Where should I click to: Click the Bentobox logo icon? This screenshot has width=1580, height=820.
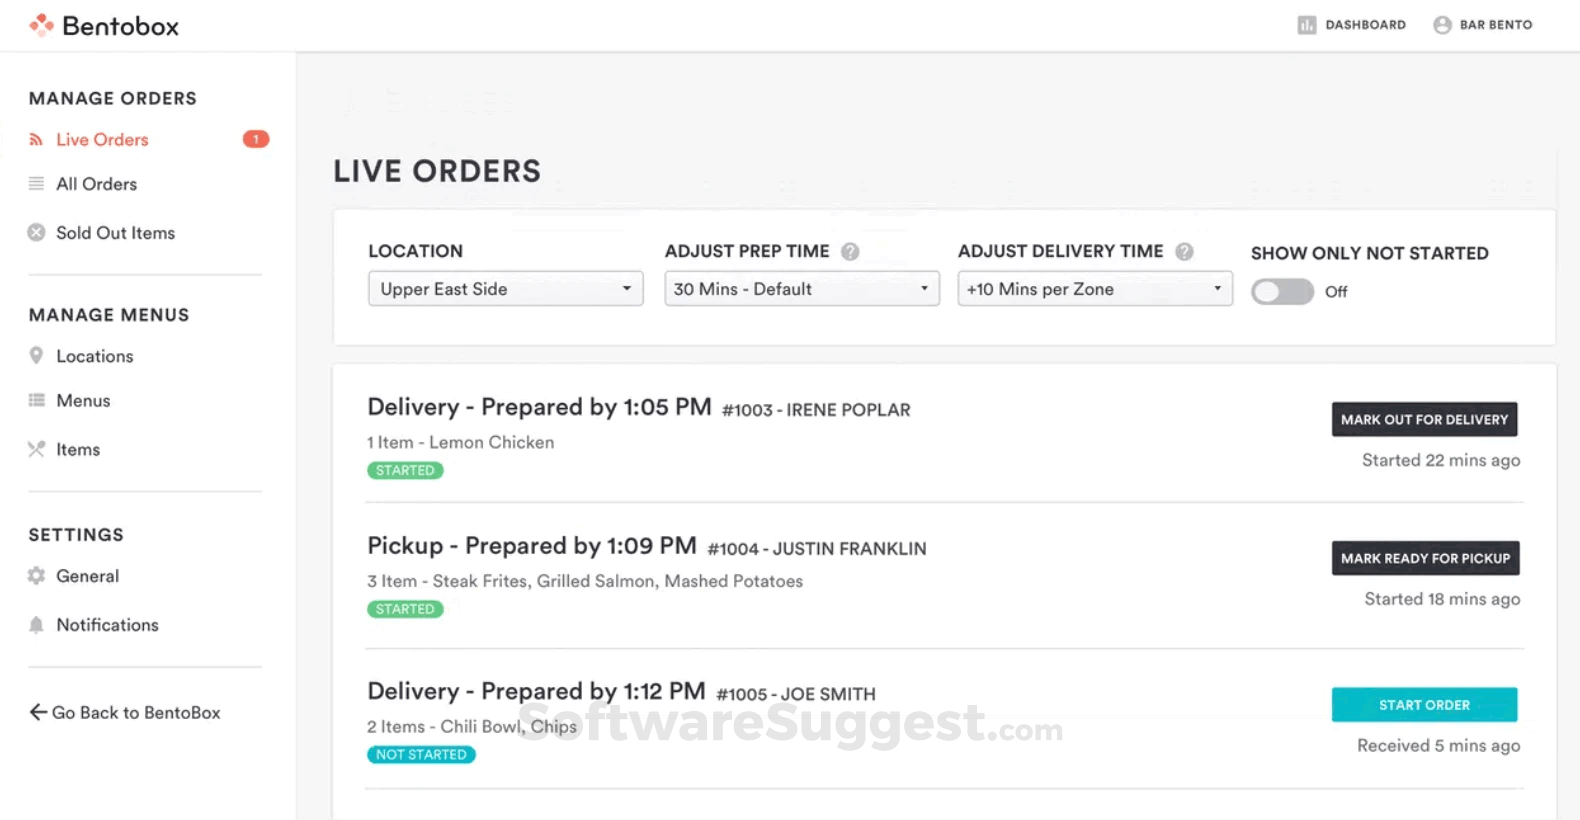[41, 25]
